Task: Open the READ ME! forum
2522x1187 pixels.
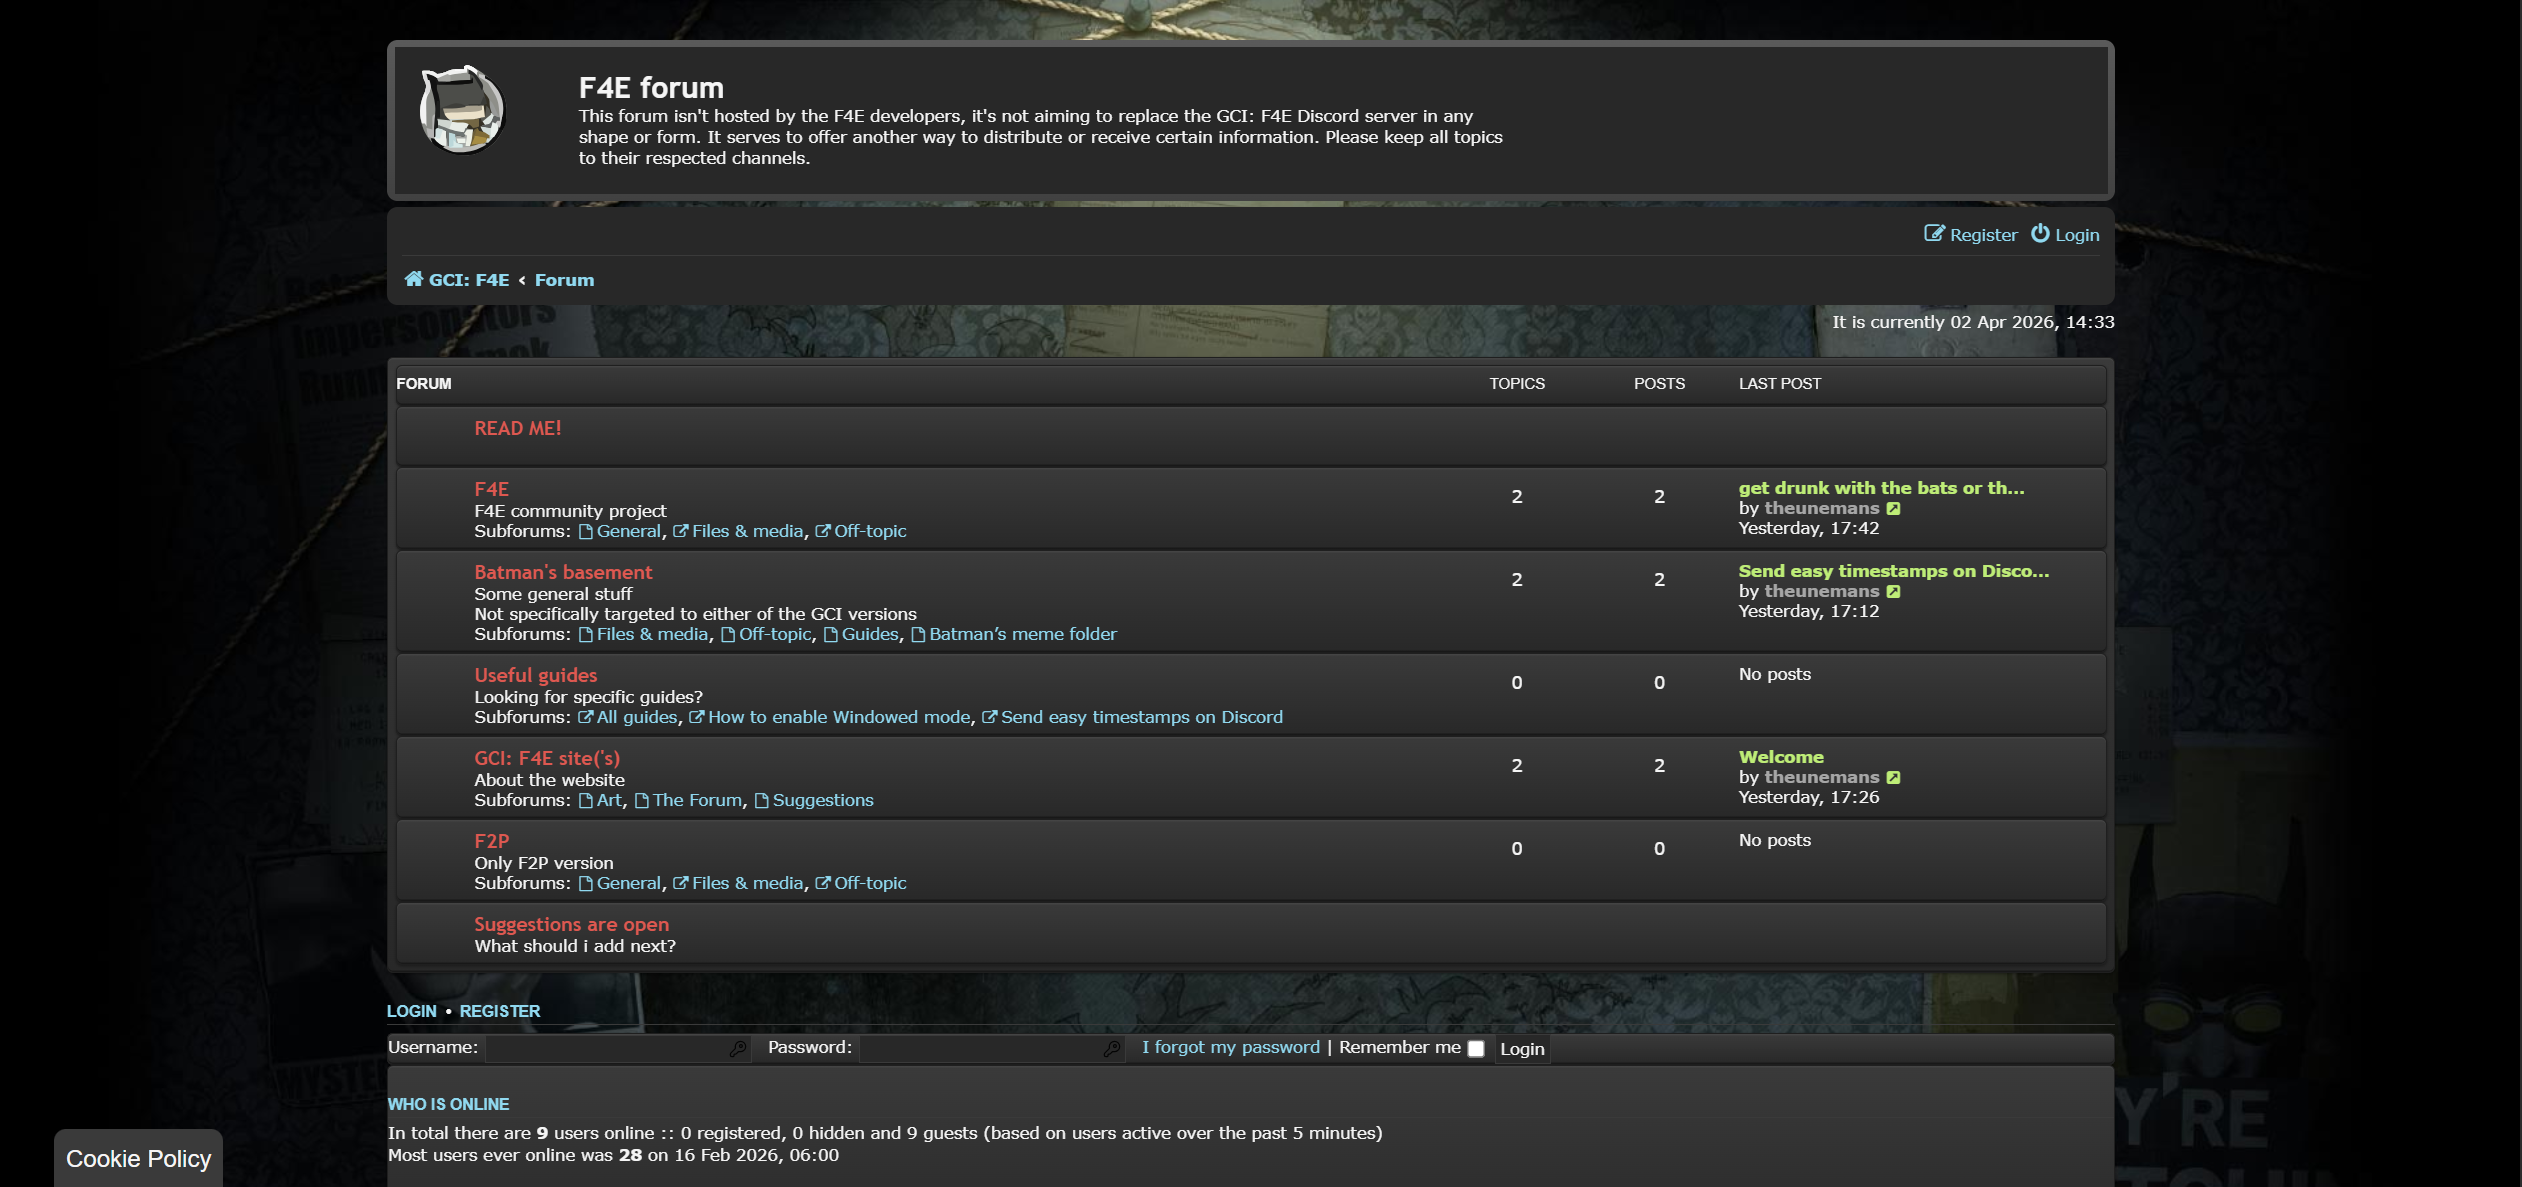Action: pyautogui.click(x=517, y=428)
